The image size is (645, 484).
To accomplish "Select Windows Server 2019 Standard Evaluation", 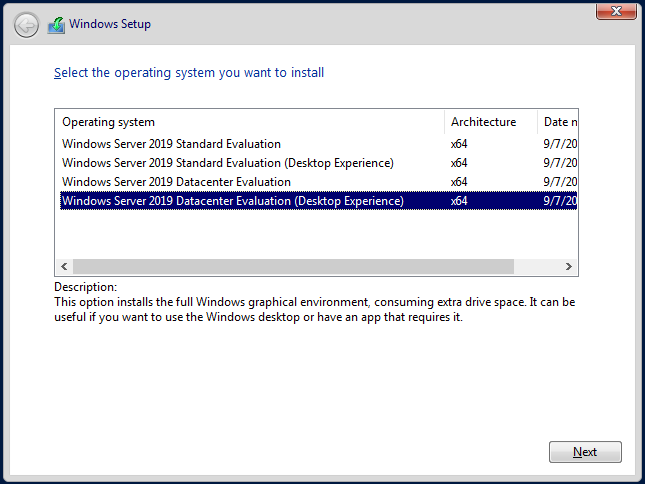I will 318,144.
